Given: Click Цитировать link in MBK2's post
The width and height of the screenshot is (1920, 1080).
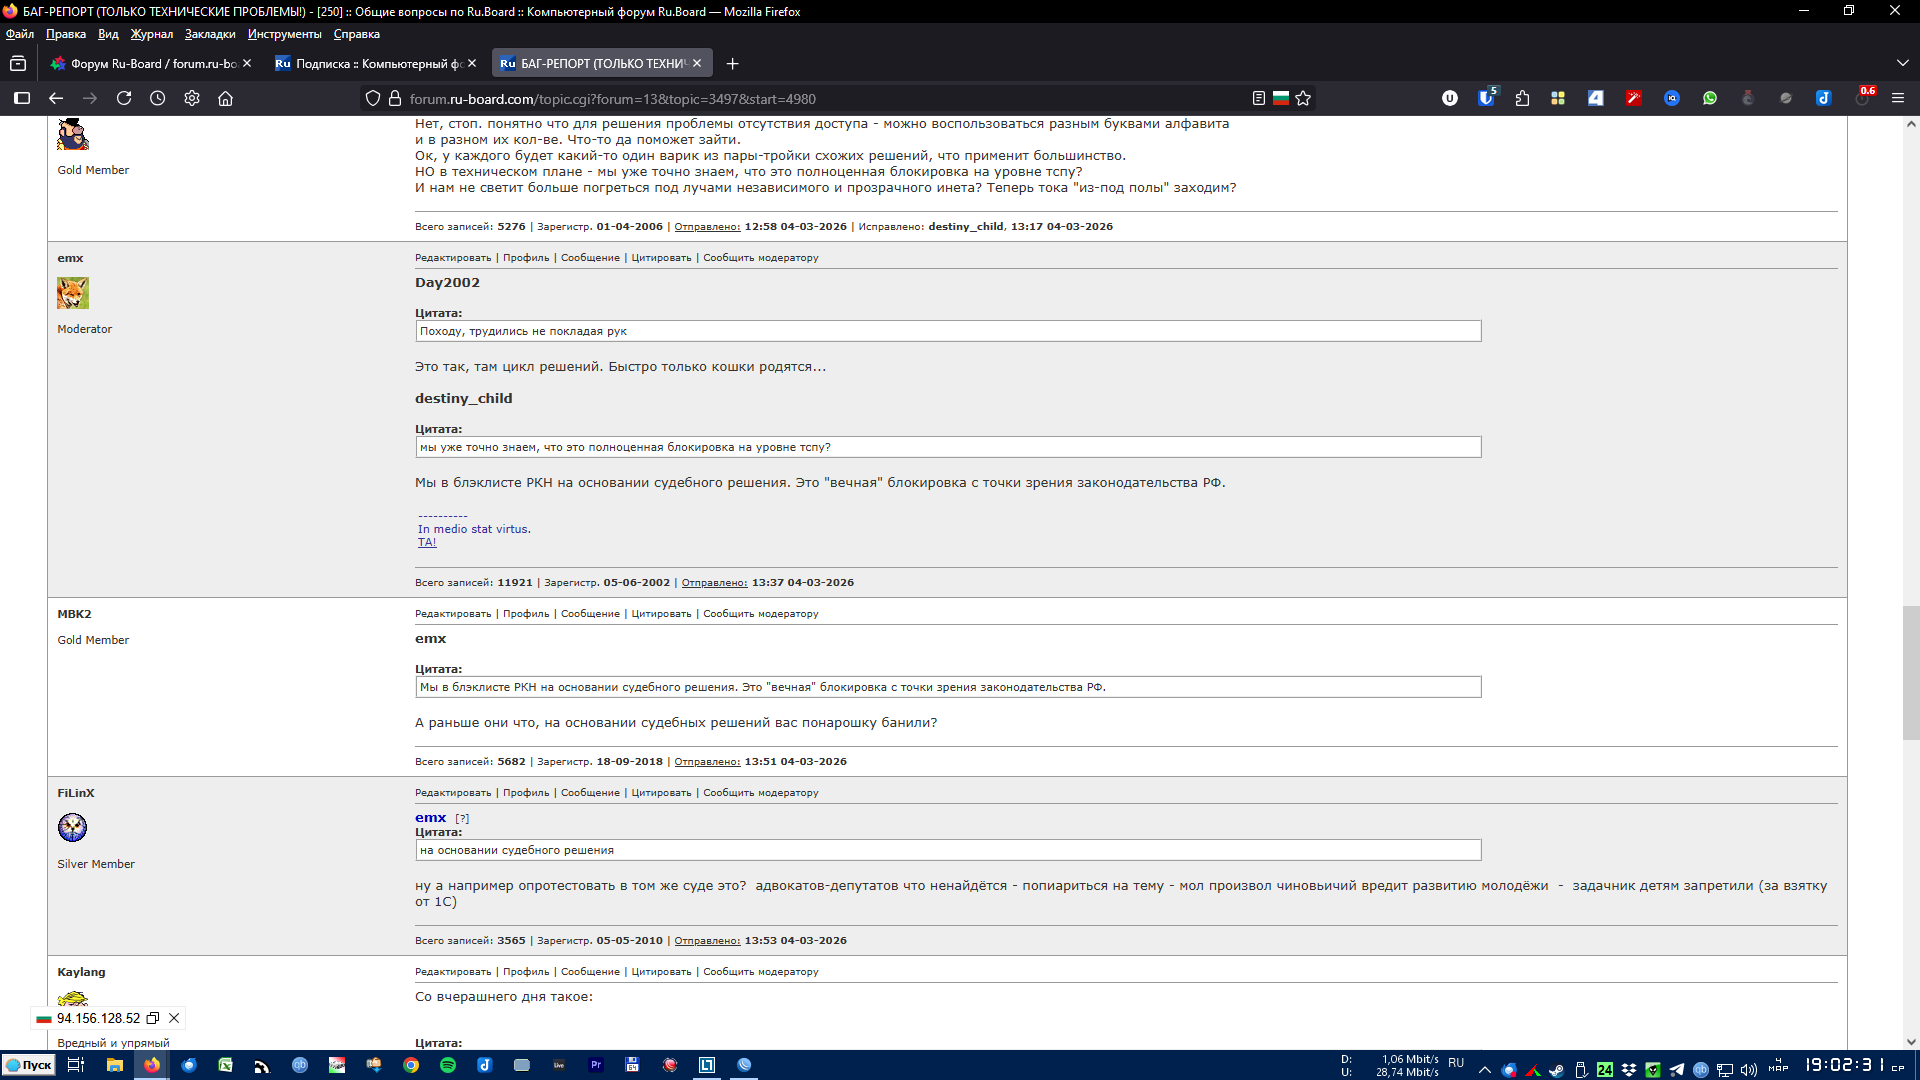Looking at the screenshot, I should [661, 614].
